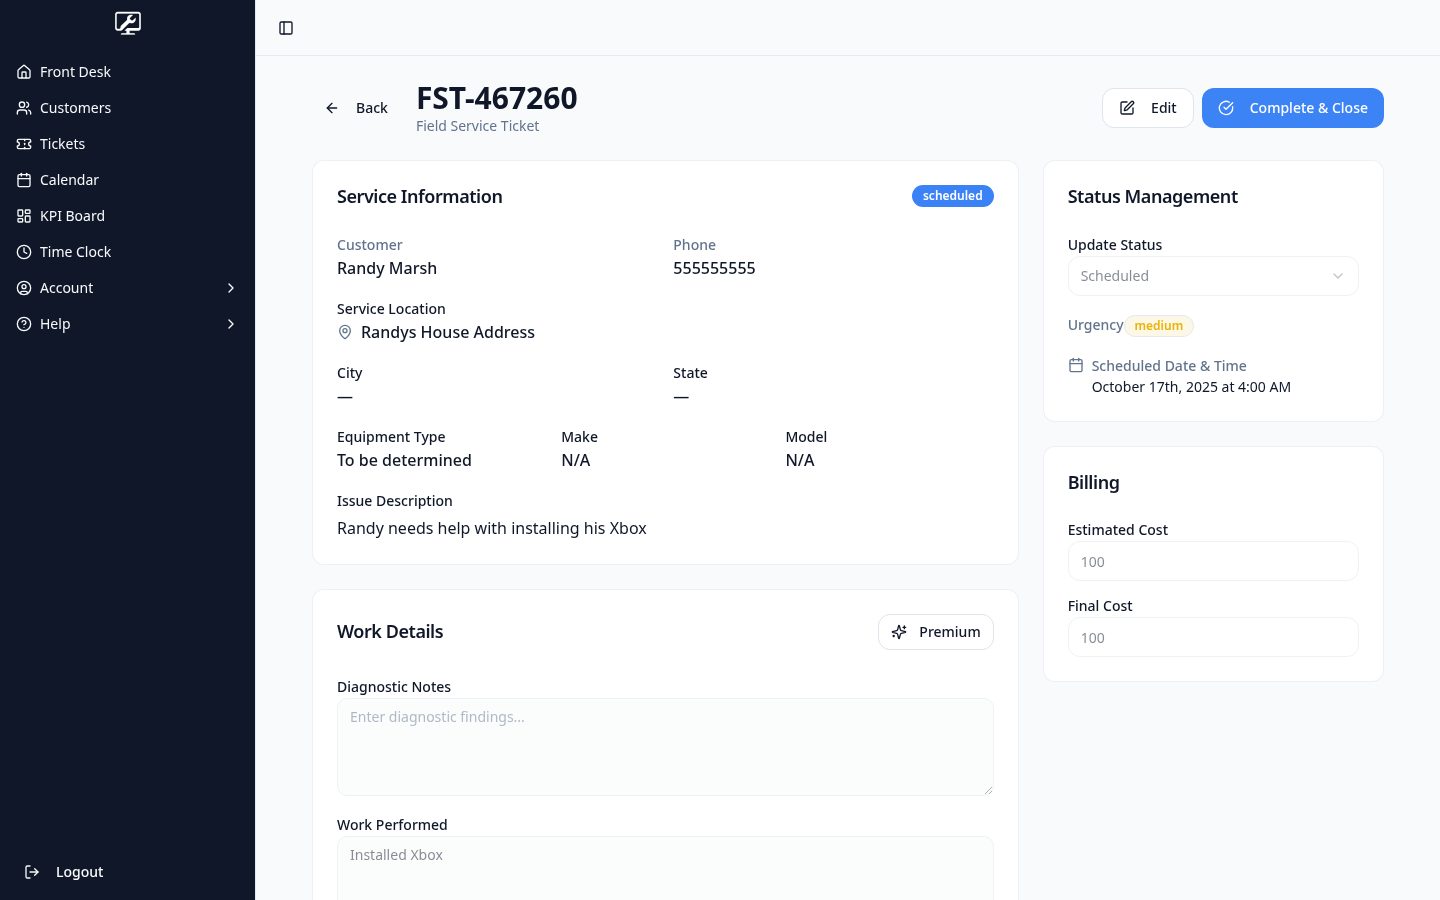The image size is (1440, 900).
Task: Click the medium urgency badge
Action: tap(1159, 326)
